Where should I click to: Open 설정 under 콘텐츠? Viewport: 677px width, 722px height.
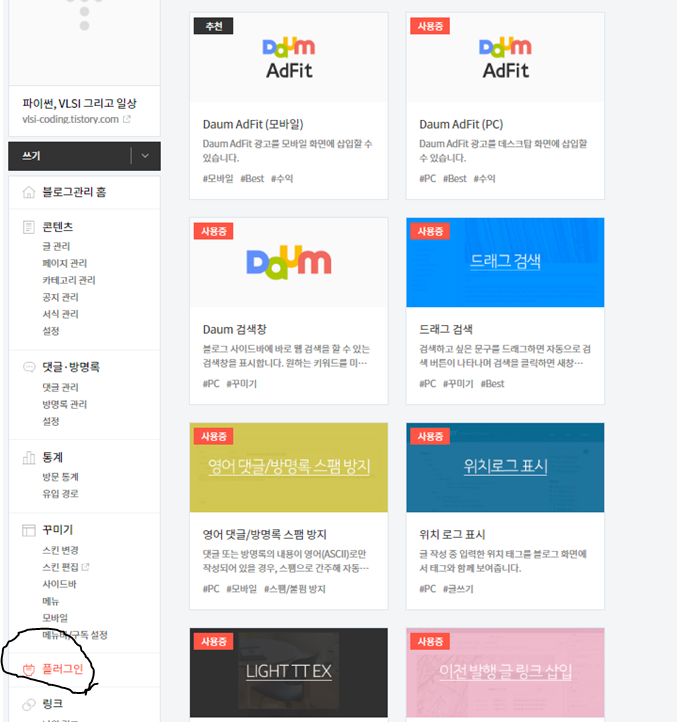click(51, 331)
